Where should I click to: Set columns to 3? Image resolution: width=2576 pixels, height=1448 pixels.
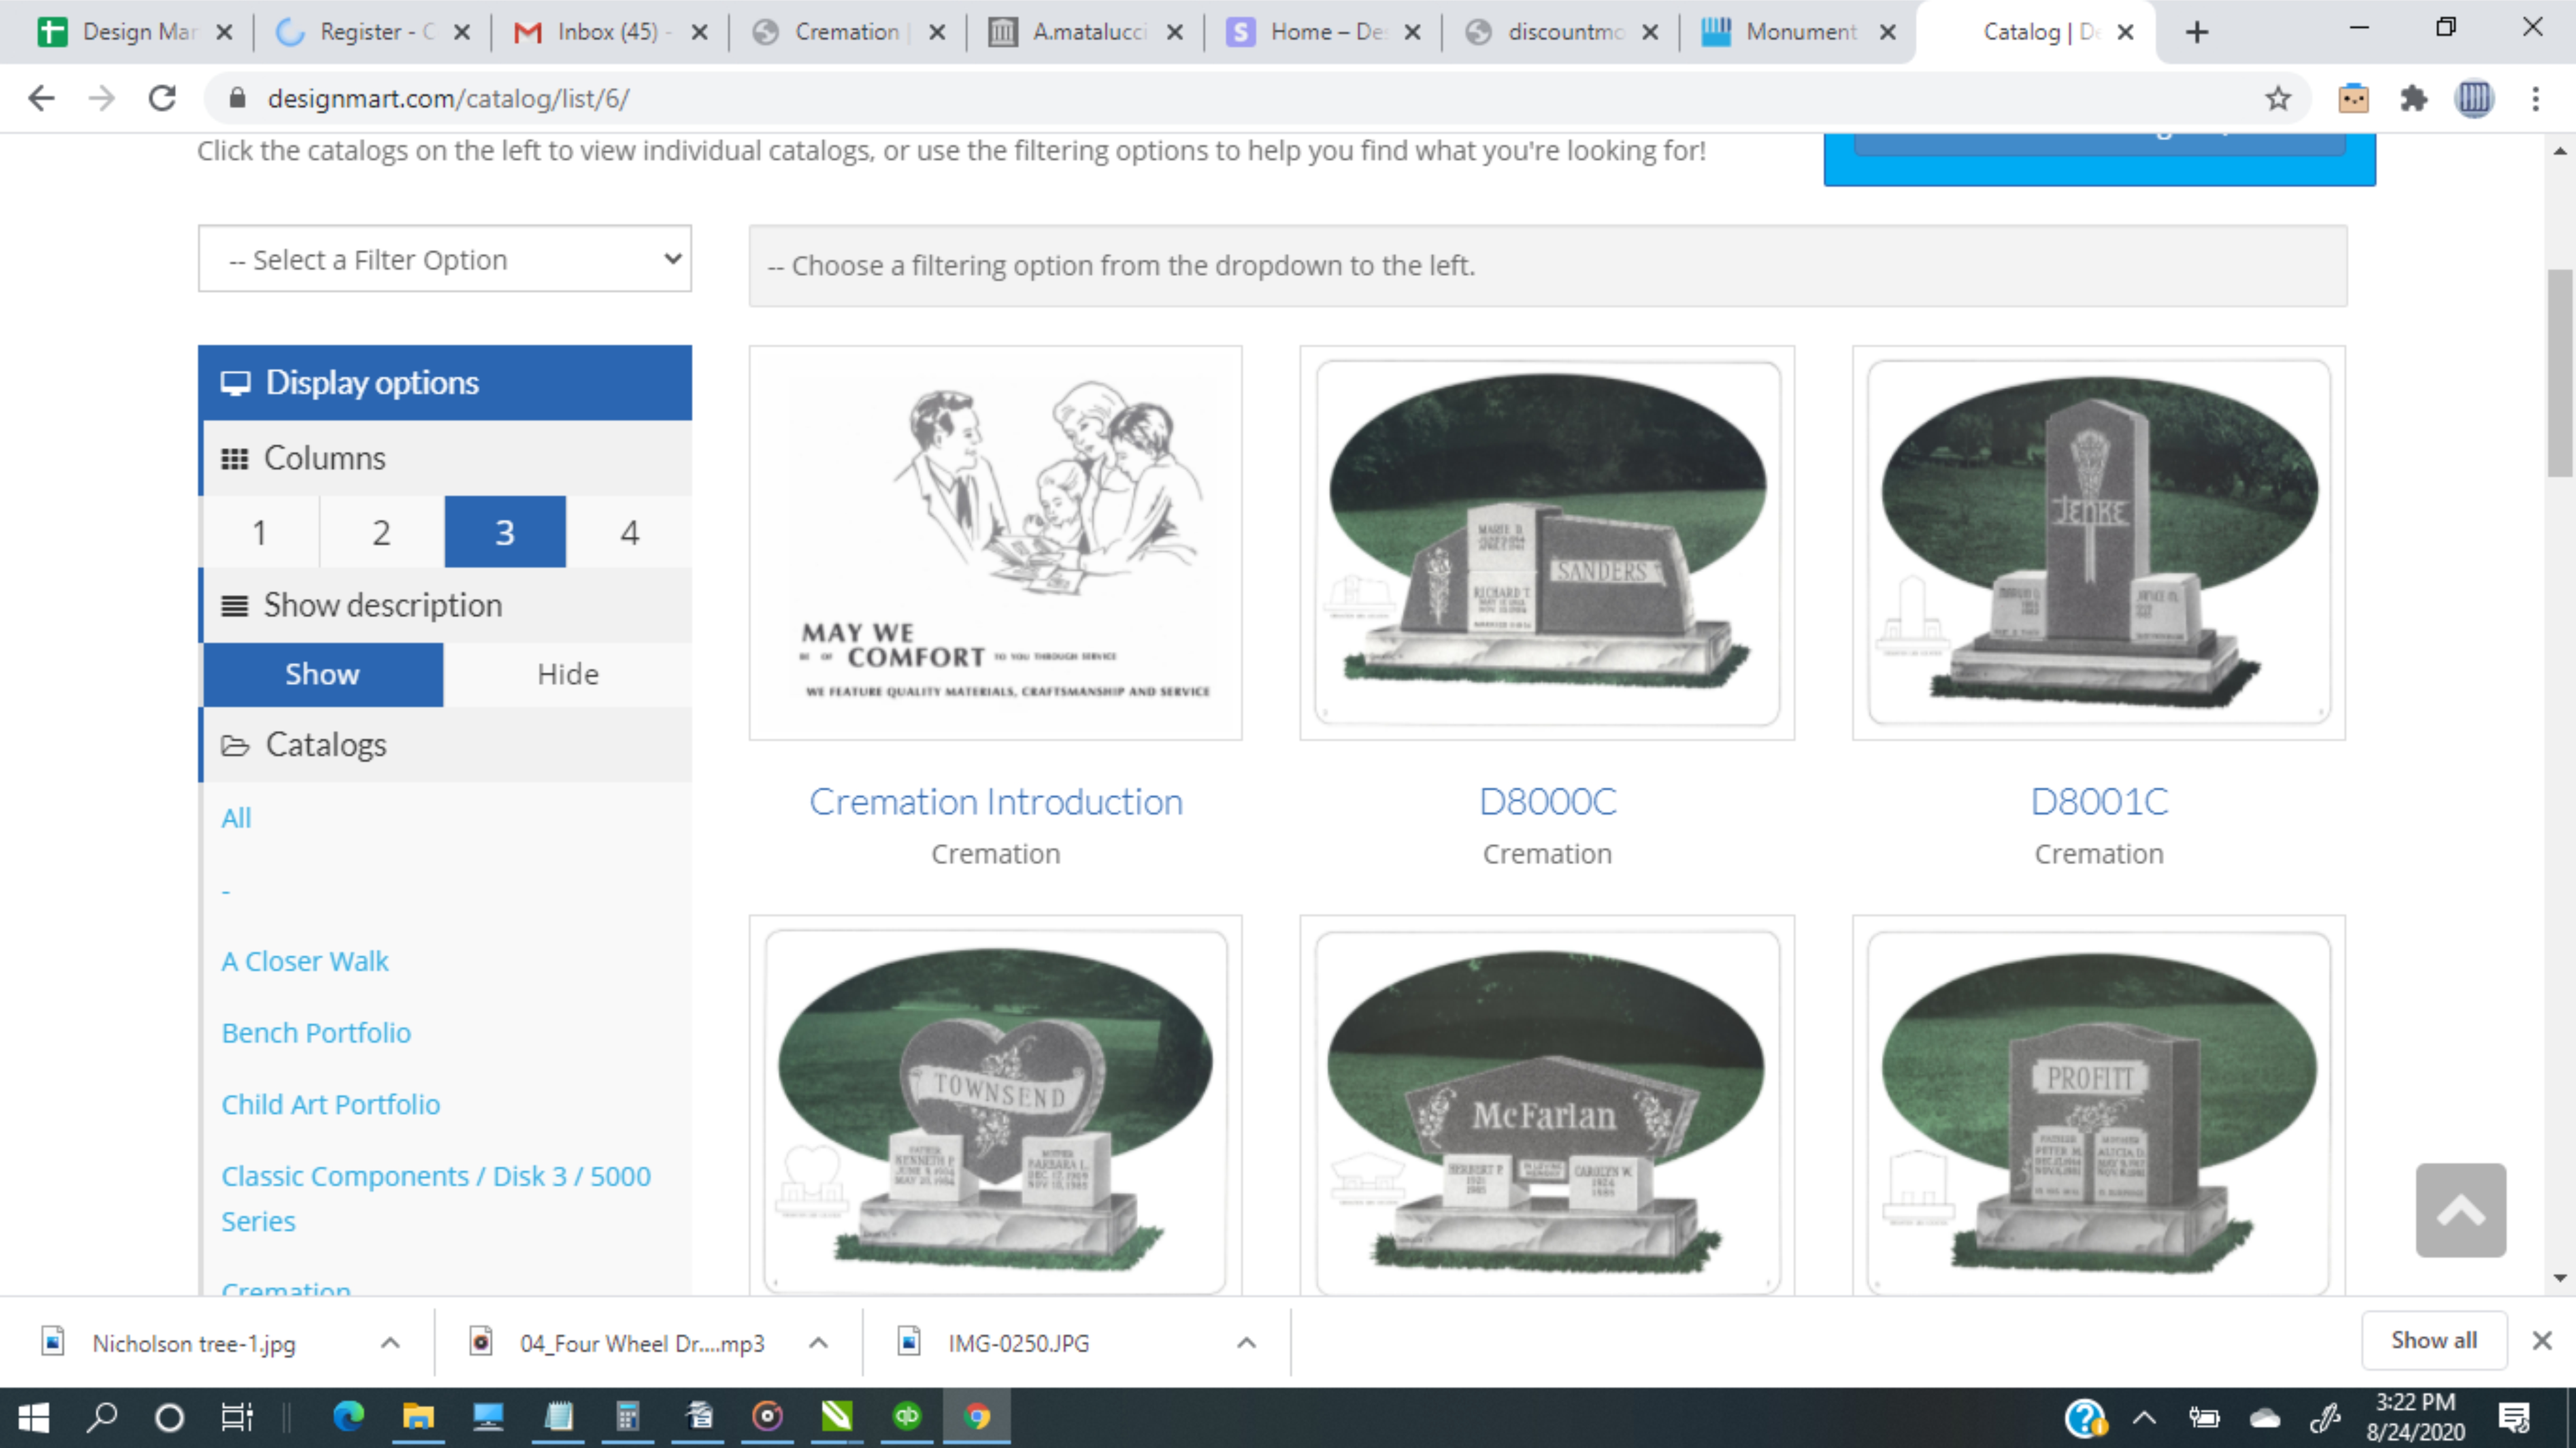point(505,532)
